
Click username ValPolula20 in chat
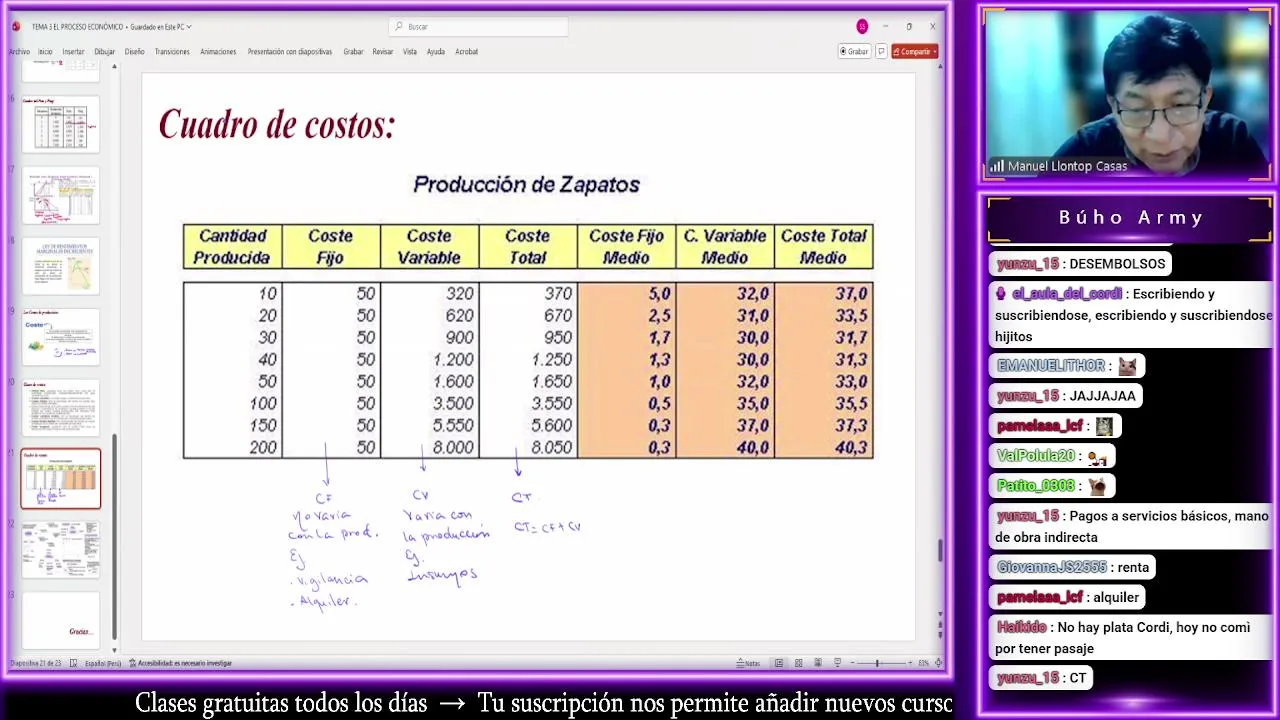point(1035,456)
